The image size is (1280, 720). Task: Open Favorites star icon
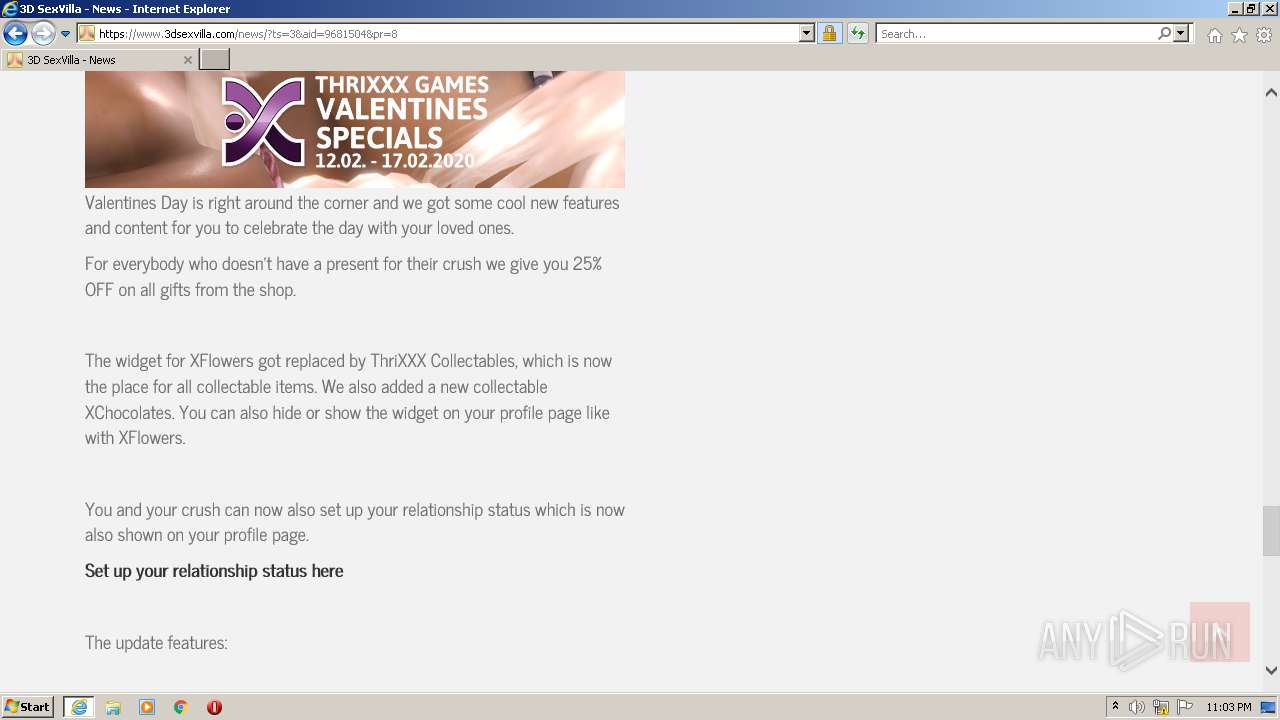click(x=1239, y=35)
